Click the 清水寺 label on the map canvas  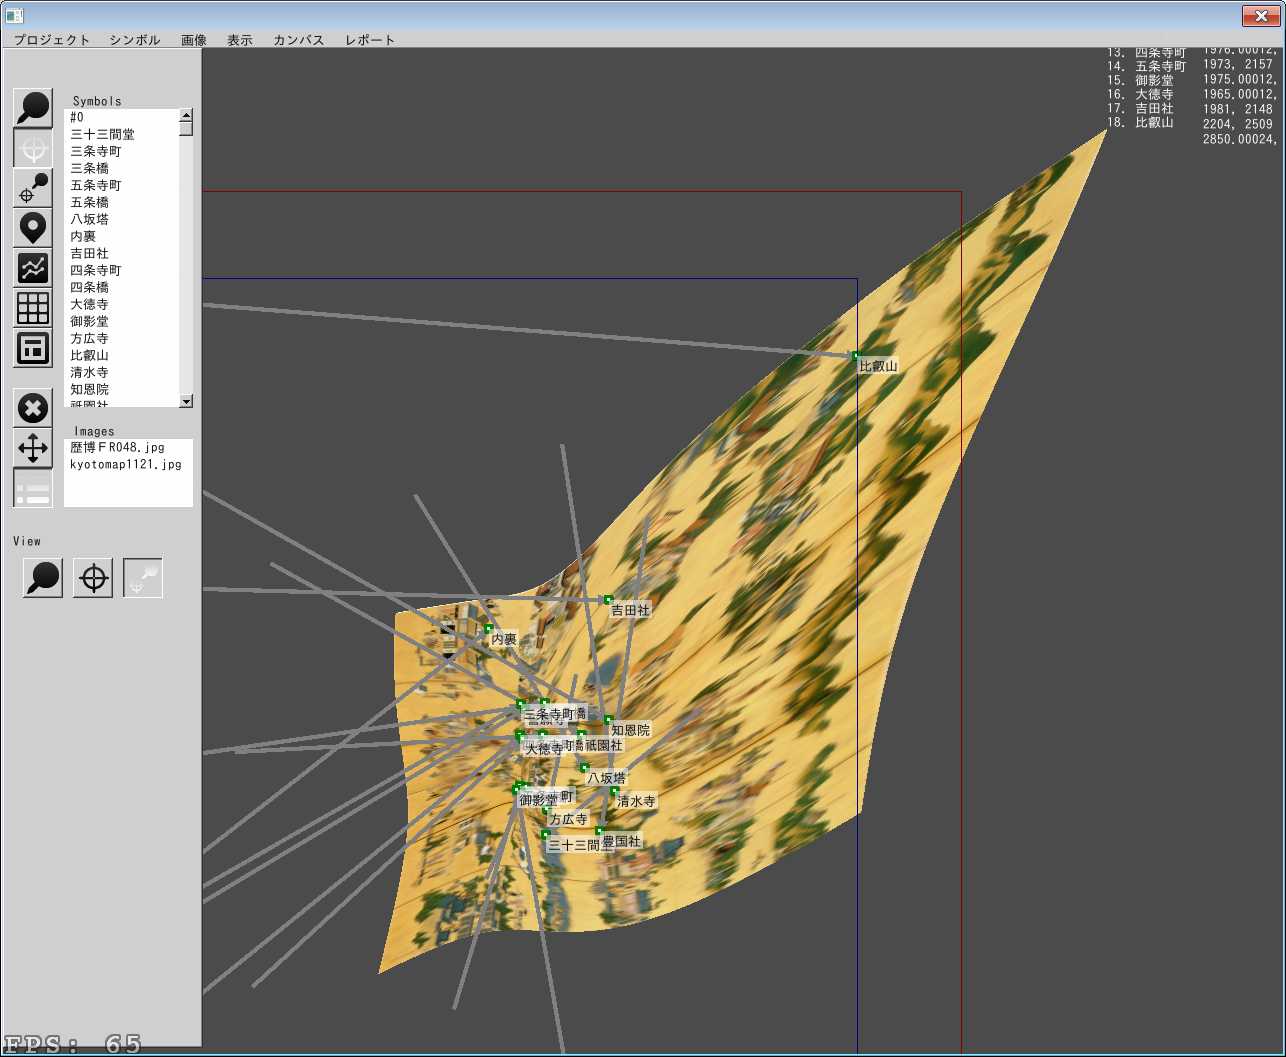click(636, 802)
